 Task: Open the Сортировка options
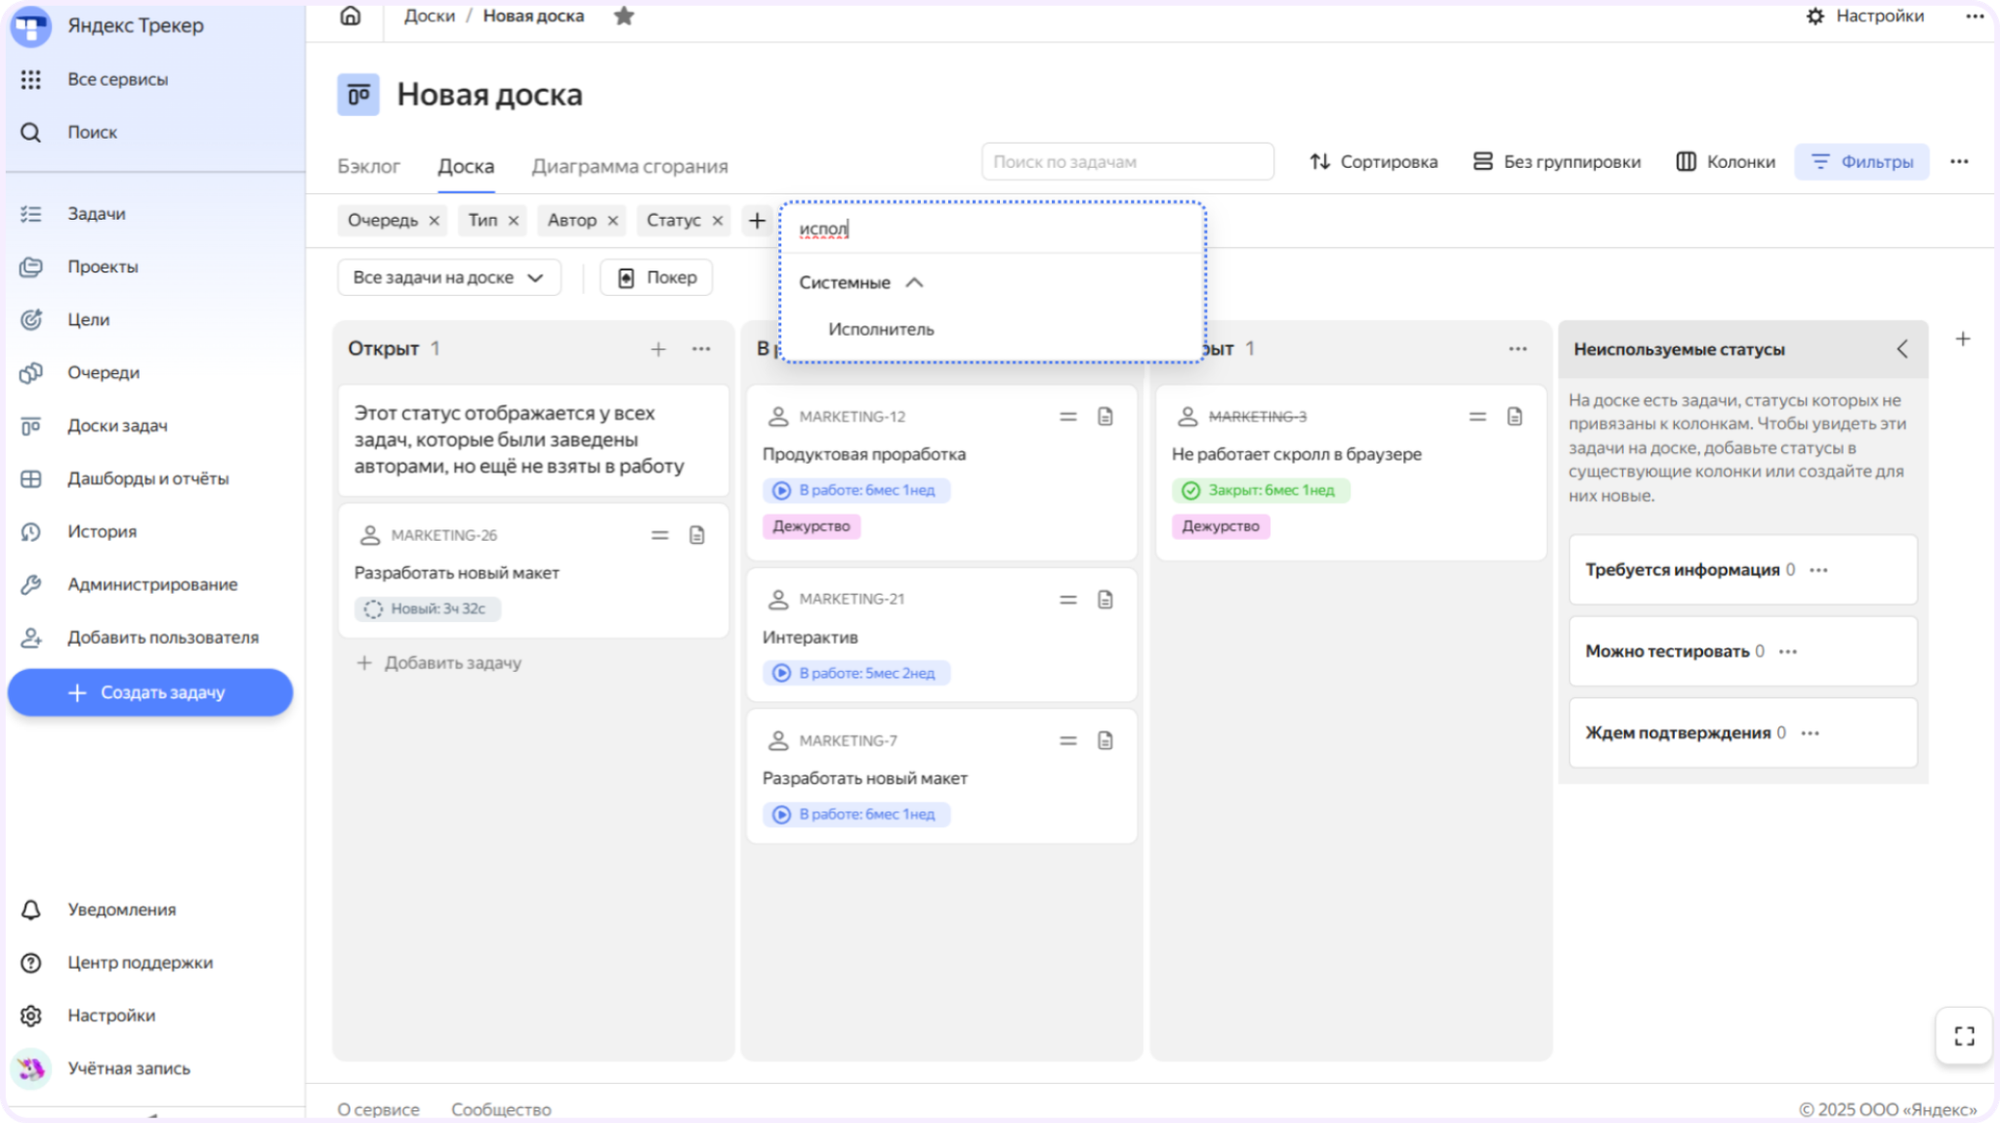click(1374, 162)
